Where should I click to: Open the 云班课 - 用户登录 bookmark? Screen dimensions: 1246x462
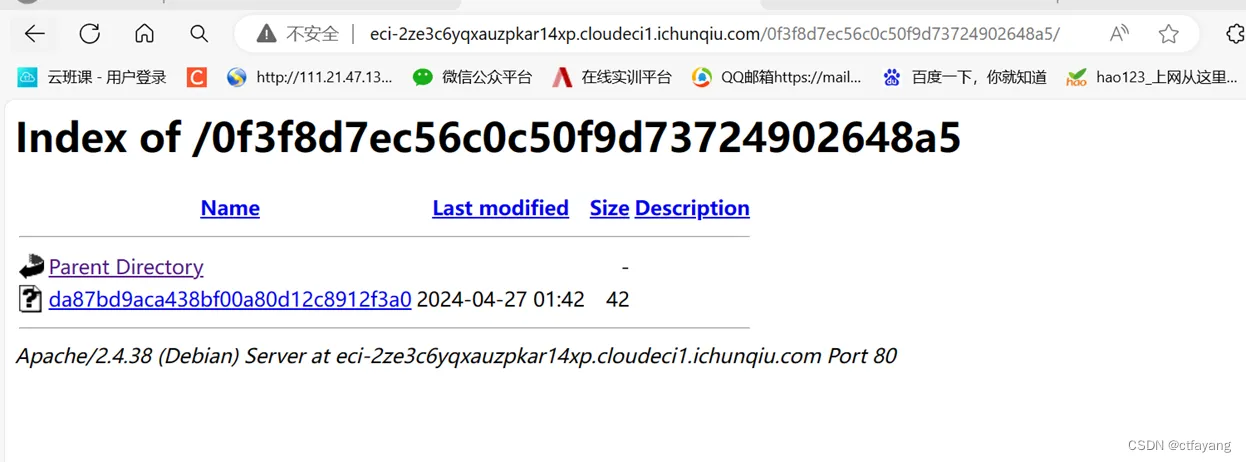[92, 77]
